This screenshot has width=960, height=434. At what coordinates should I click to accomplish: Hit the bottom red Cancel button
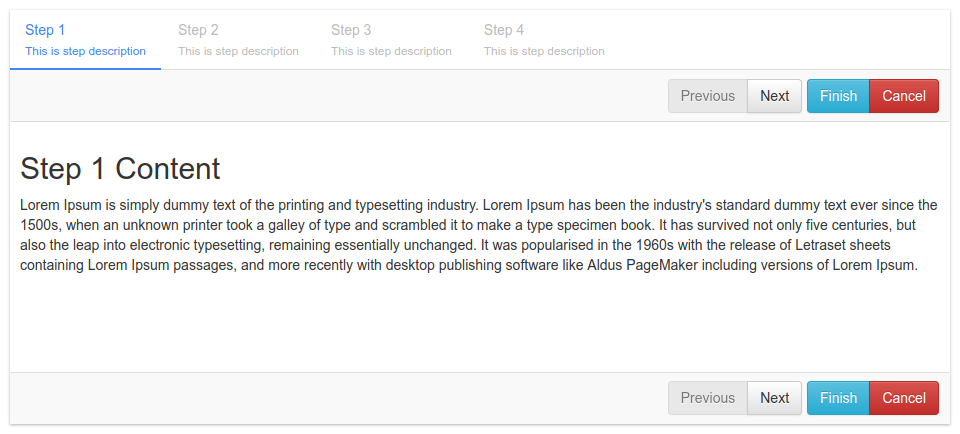point(904,398)
